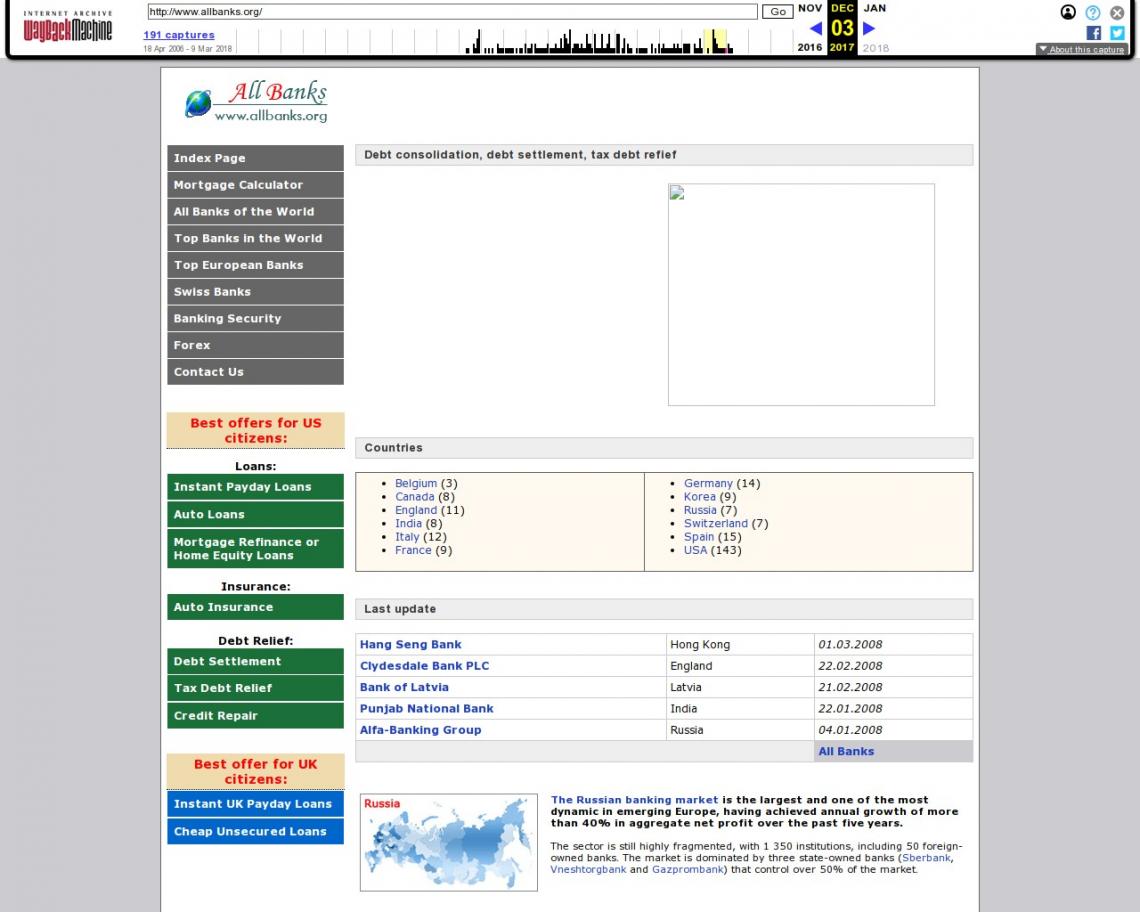Image resolution: width=1140 pixels, height=912 pixels.
Task: Open Belgium country link
Action: pyautogui.click(x=416, y=484)
